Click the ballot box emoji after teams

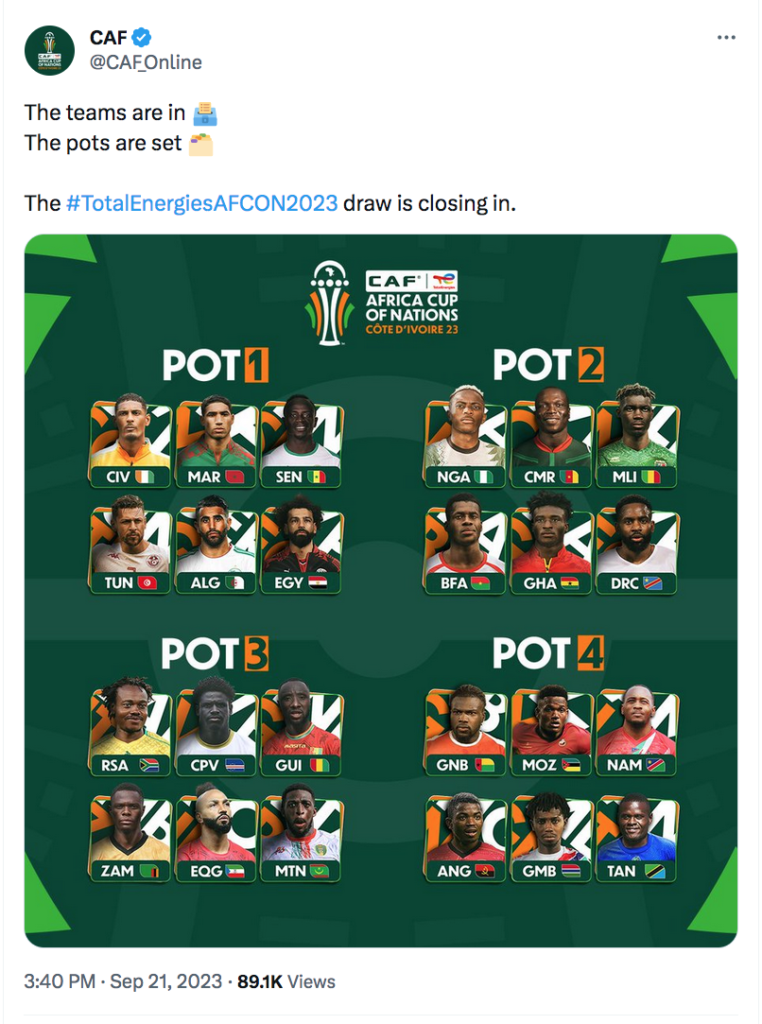tap(205, 114)
